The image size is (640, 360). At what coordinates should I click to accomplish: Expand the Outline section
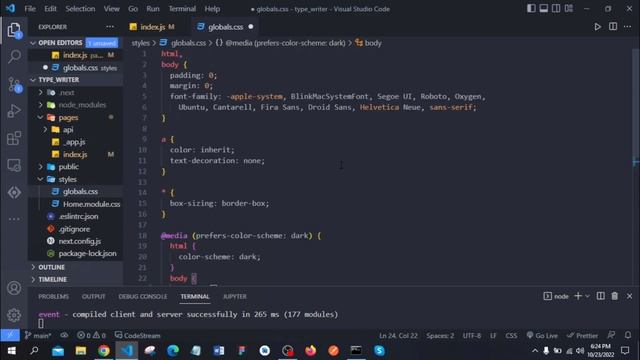(x=76, y=267)
